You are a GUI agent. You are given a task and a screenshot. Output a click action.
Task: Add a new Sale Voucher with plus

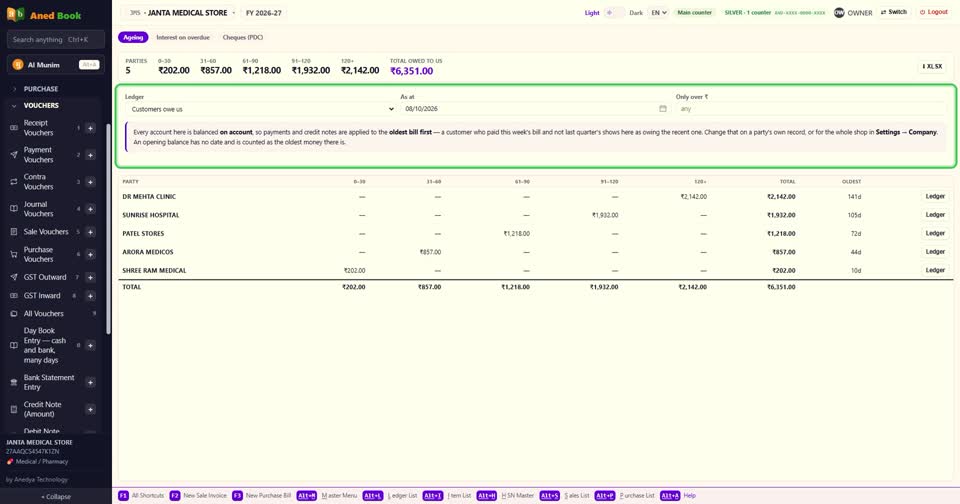coord(90,232)
